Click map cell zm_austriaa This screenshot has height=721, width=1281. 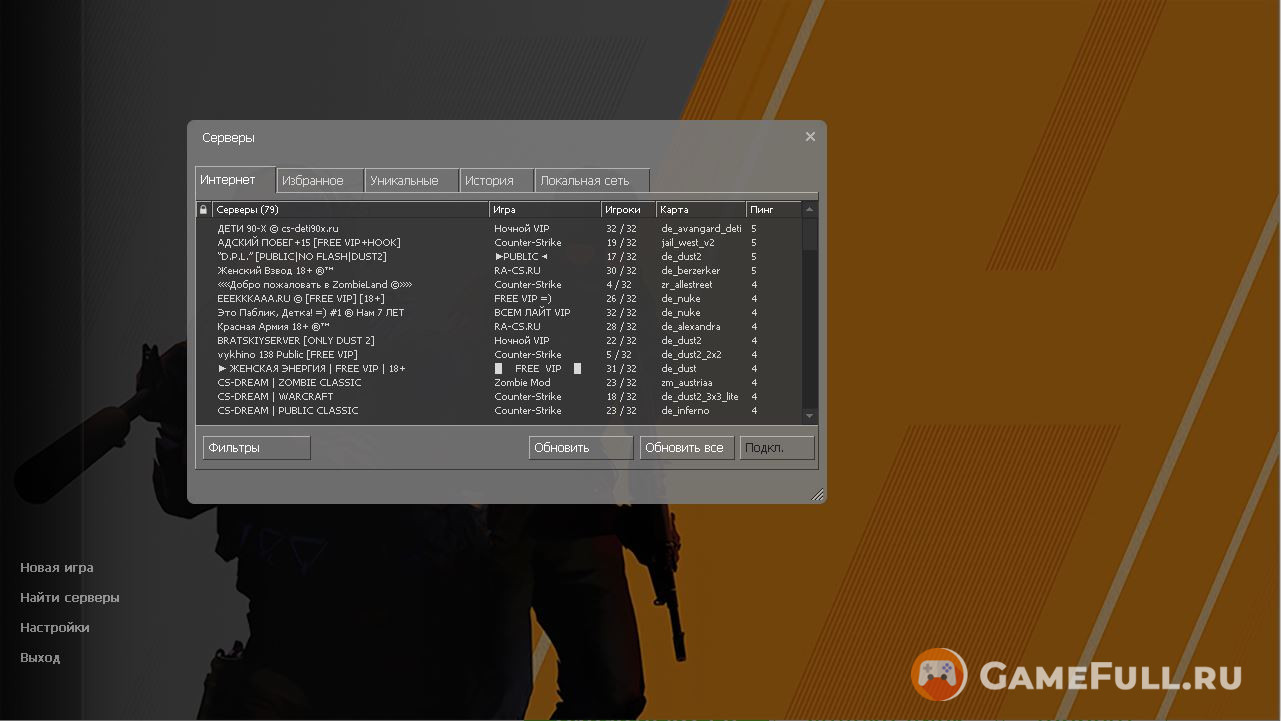coord(687,383)
